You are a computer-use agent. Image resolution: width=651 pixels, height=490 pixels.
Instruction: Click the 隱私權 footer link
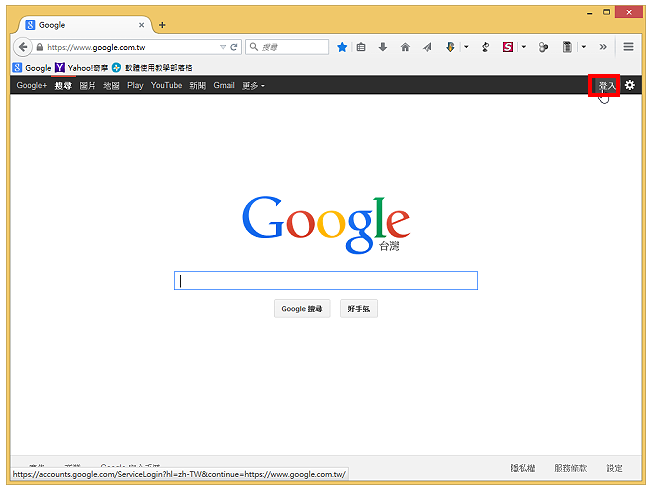[x=523, y=468]
